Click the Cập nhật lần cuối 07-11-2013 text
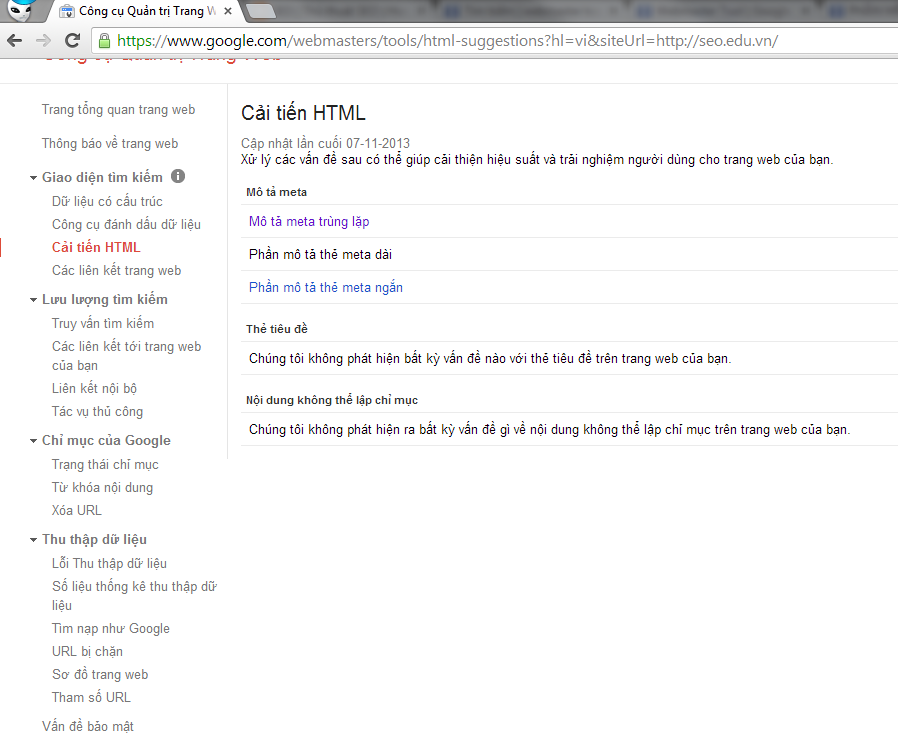Screen dimensions: 898x736 (325, 143)
